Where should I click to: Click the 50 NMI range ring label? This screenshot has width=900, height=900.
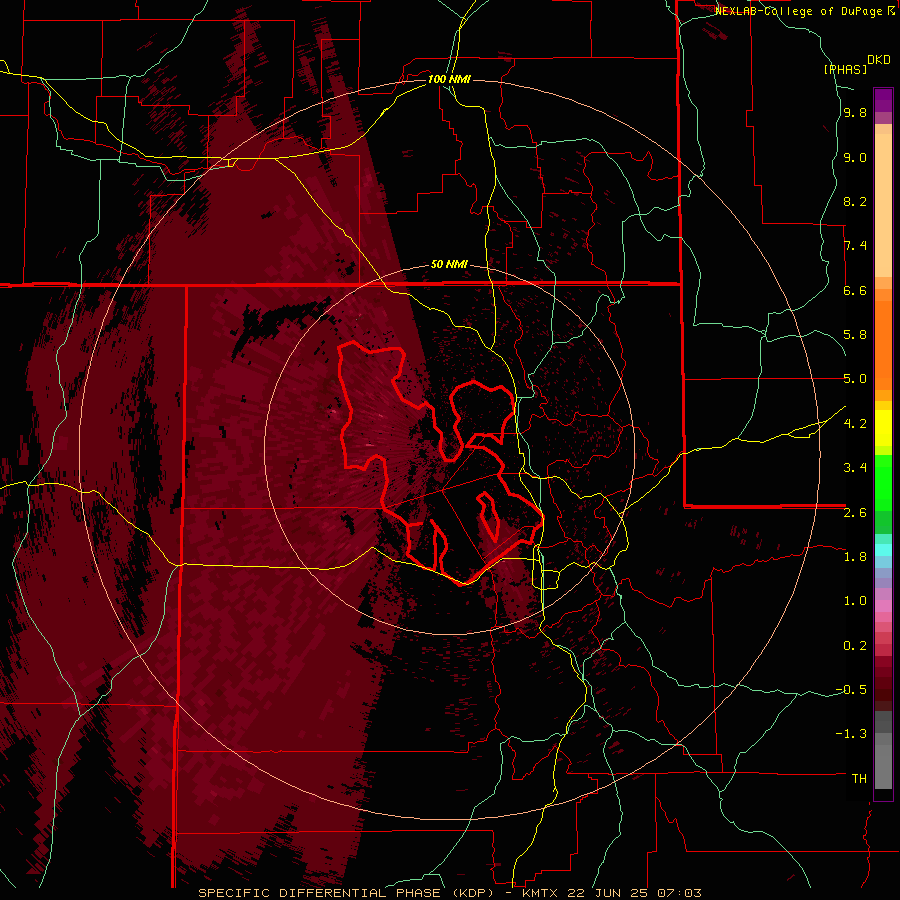(x=449, y=264)
